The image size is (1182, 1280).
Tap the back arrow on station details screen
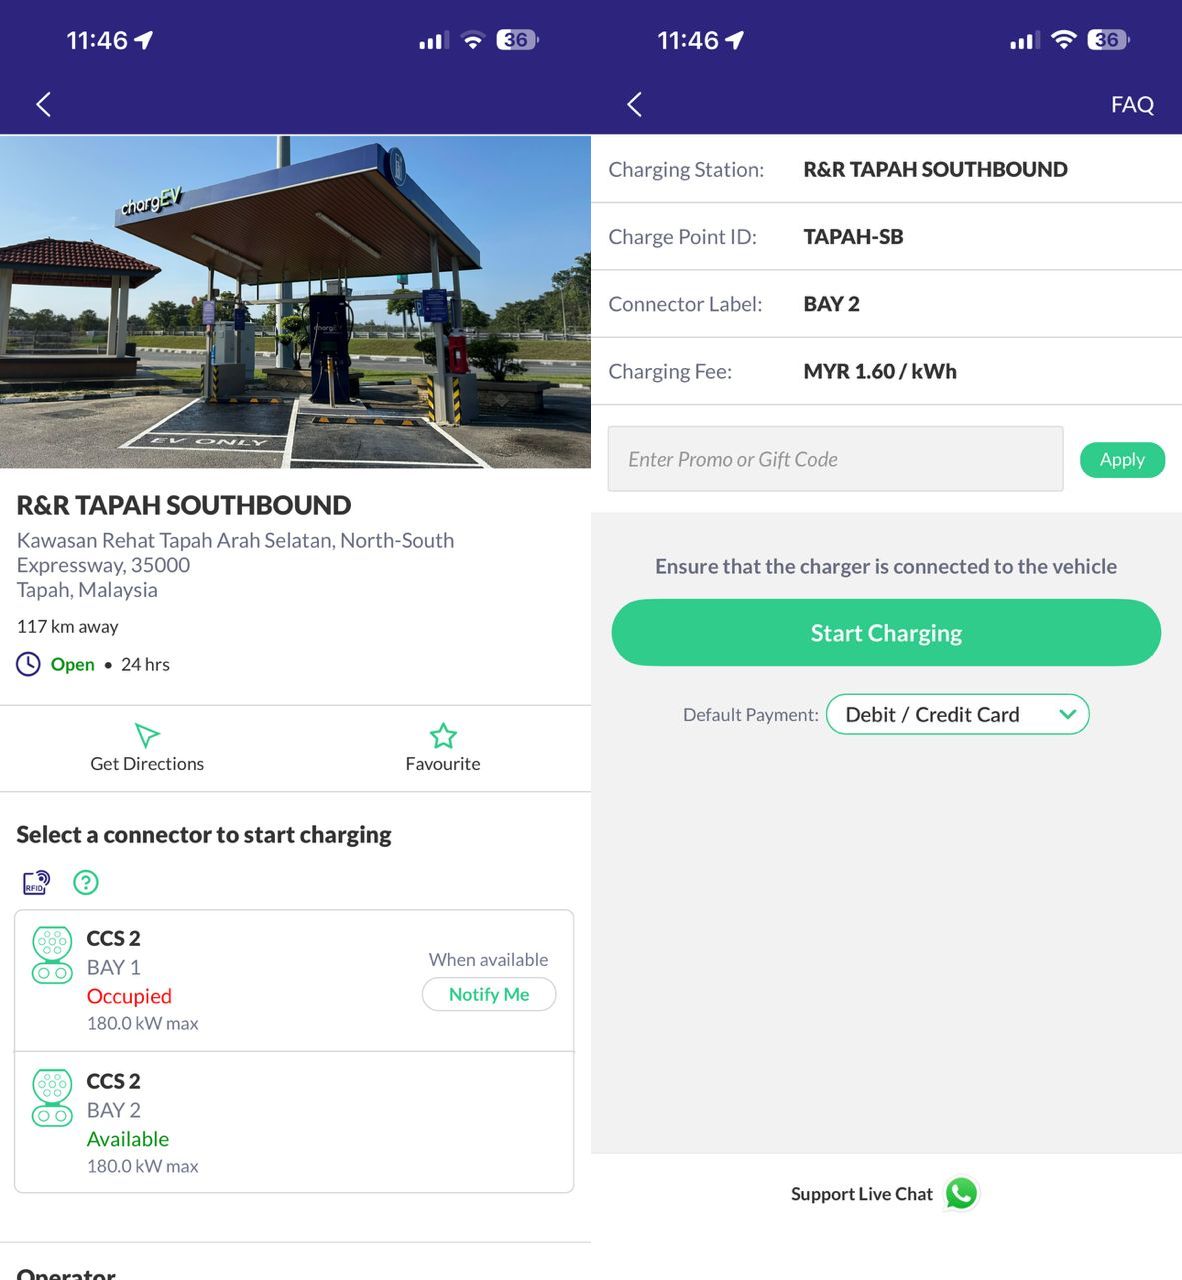43,104
